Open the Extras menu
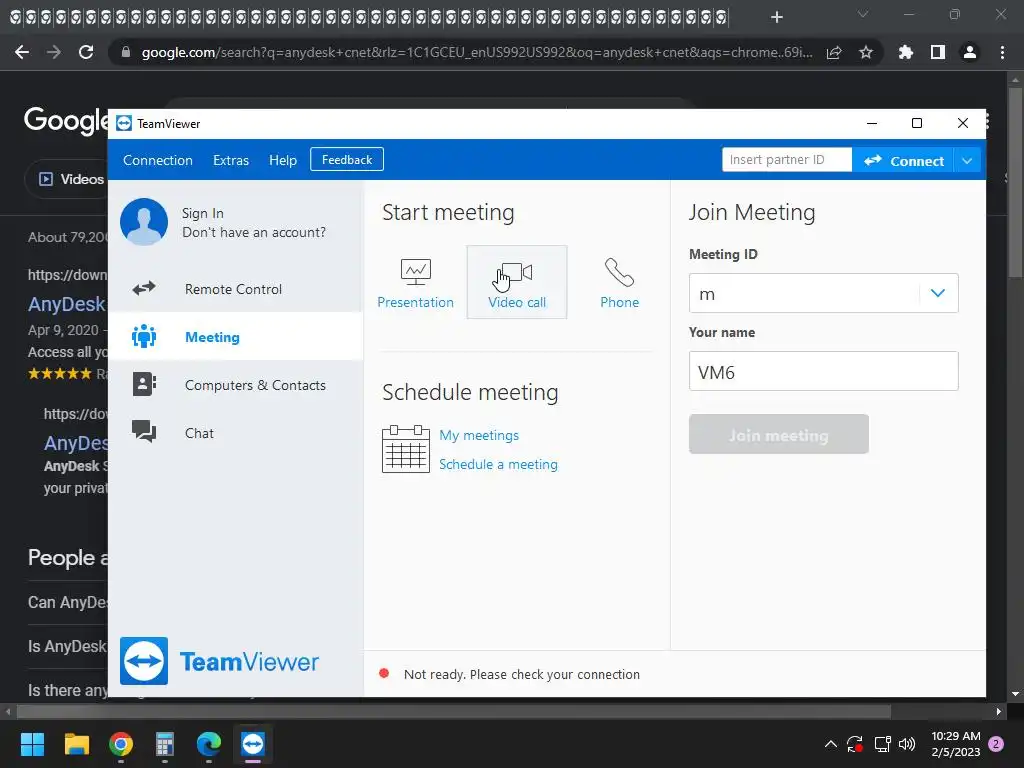 (231, 160)
